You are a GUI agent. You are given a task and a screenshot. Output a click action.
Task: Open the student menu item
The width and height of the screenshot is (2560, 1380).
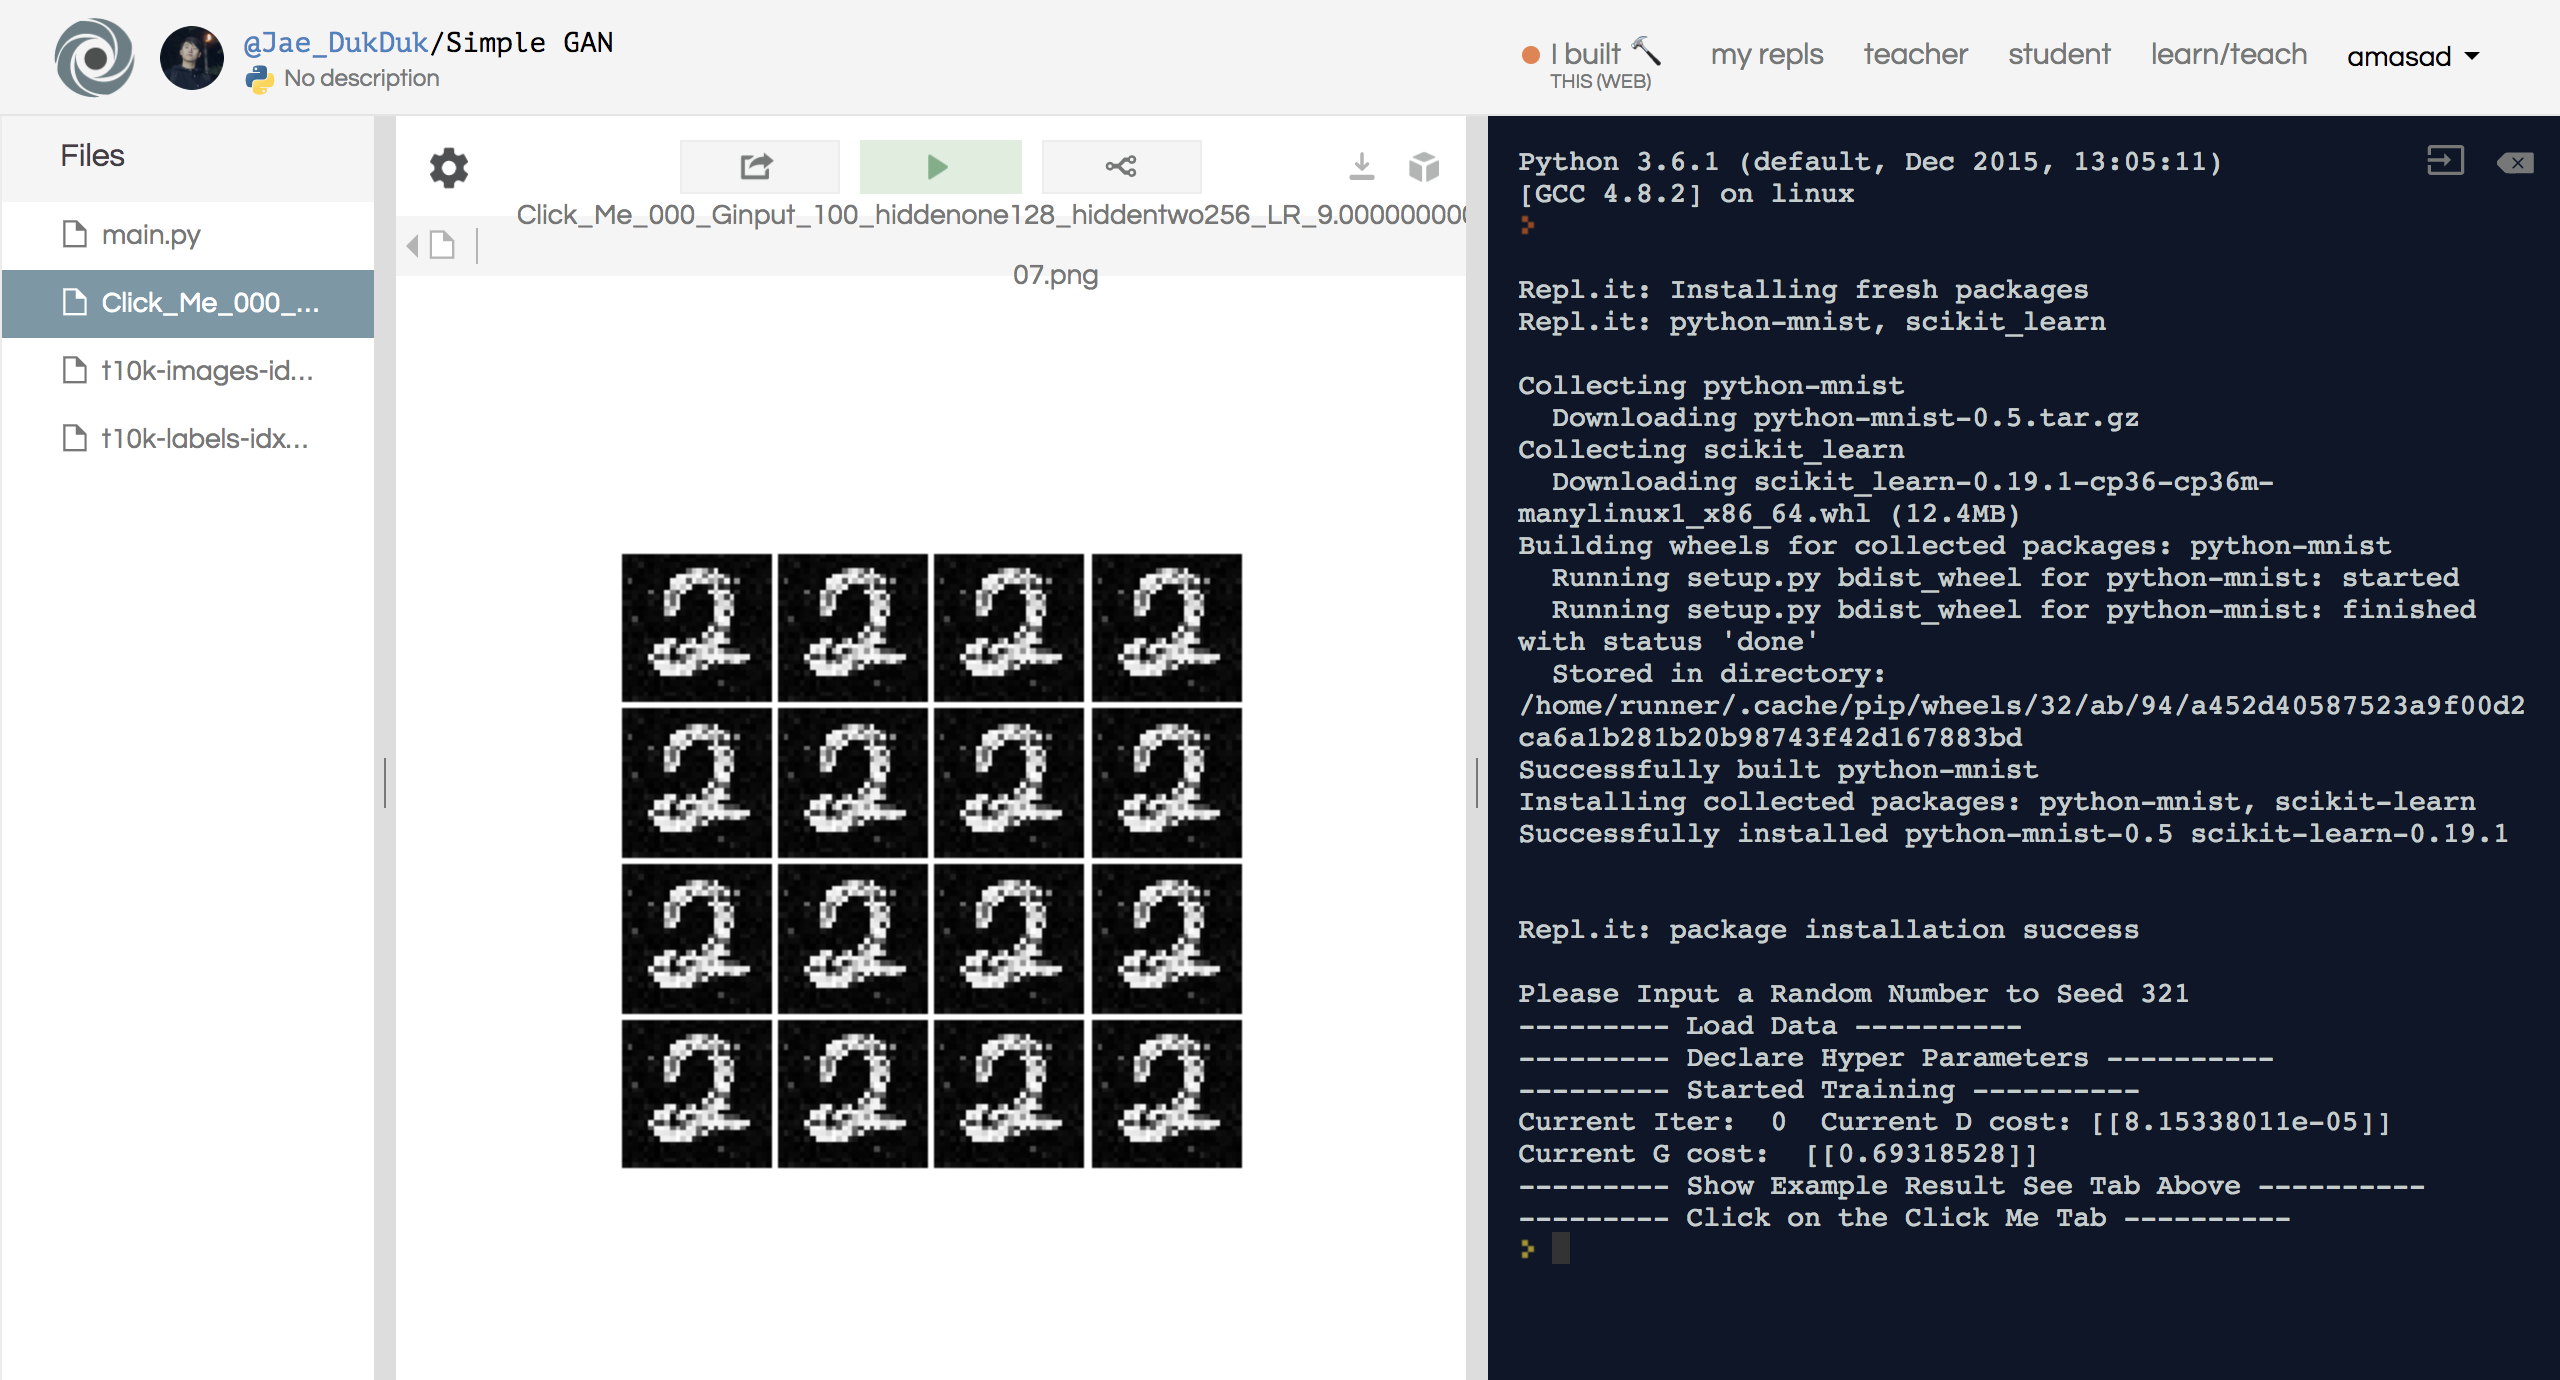(x=2058, y=54)
